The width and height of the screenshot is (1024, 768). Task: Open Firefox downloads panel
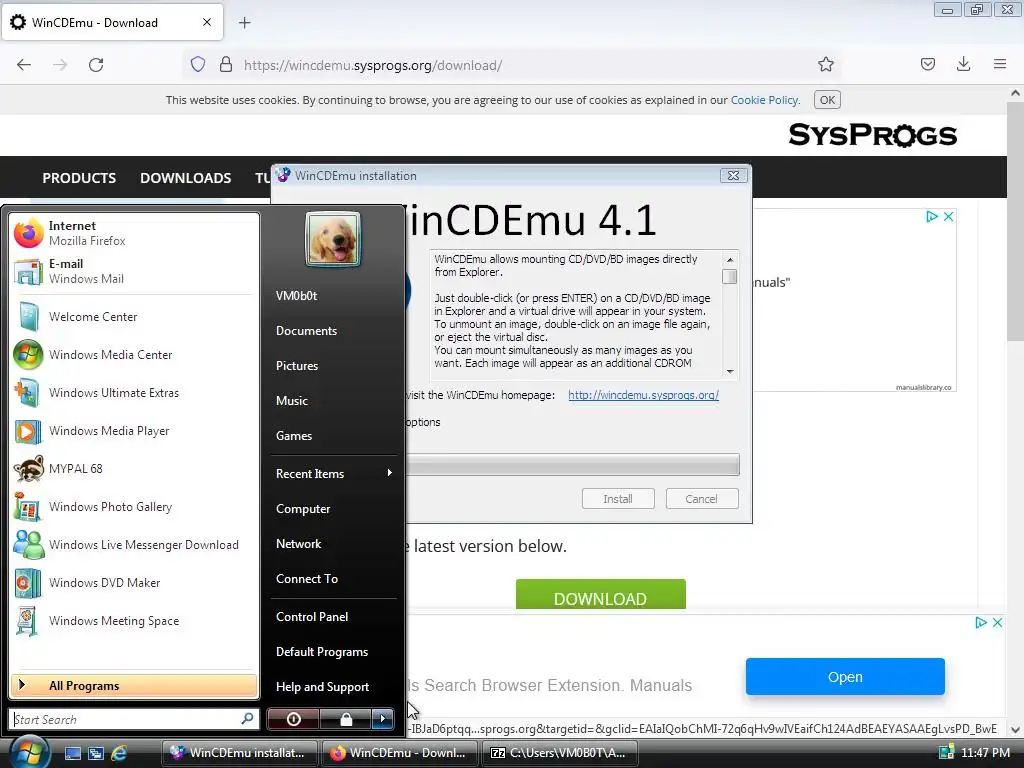coord(963,64)
